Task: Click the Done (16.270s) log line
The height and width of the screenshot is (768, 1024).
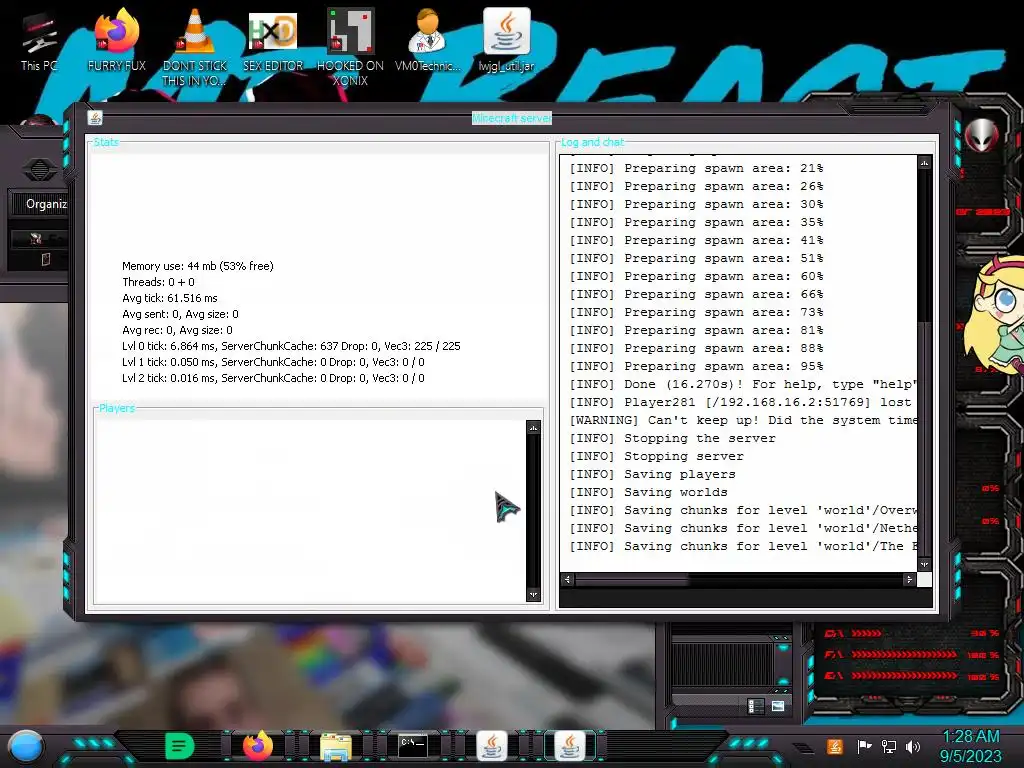Action: coord(743,385)
